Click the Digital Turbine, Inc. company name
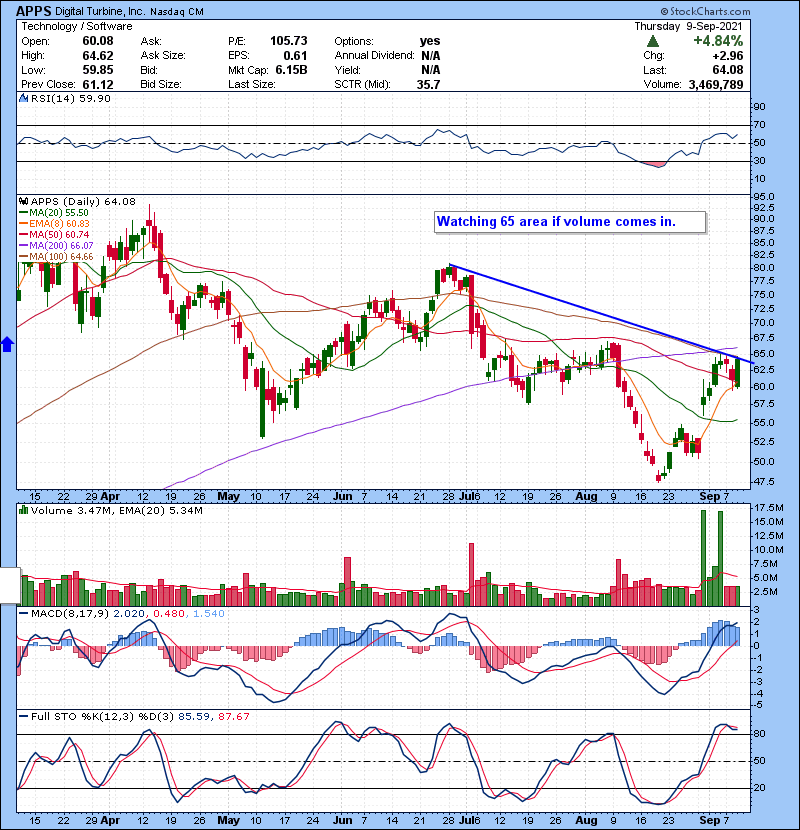This screenshot has height=830, width=800. click(x=100, y=11)
